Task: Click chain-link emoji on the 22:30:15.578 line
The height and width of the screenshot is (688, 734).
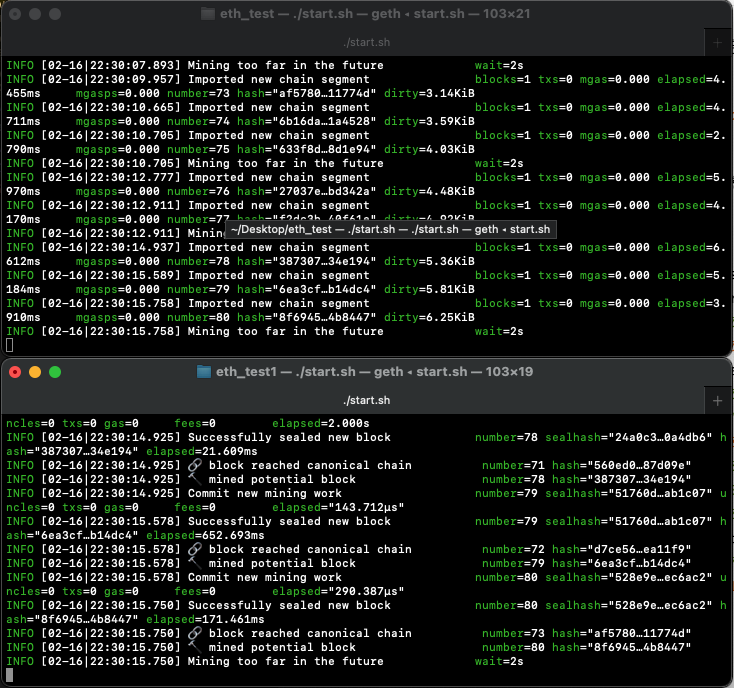Action: (x=195, y=549)
